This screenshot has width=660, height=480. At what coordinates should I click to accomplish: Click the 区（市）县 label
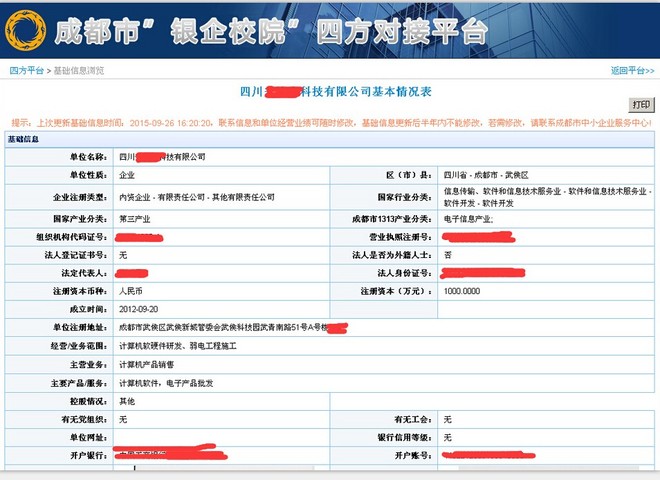[409, 175]
